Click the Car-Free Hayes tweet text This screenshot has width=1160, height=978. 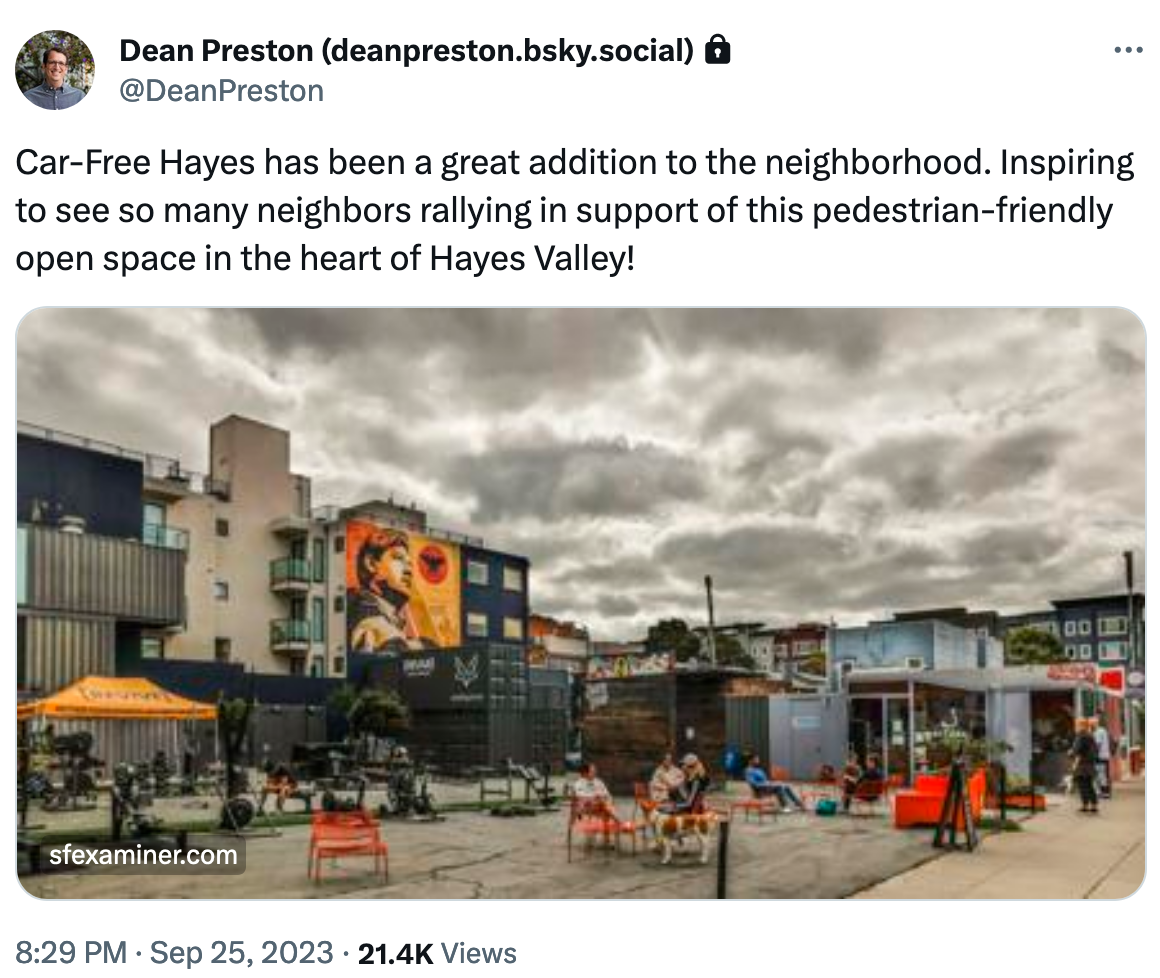tap(575, 210)
